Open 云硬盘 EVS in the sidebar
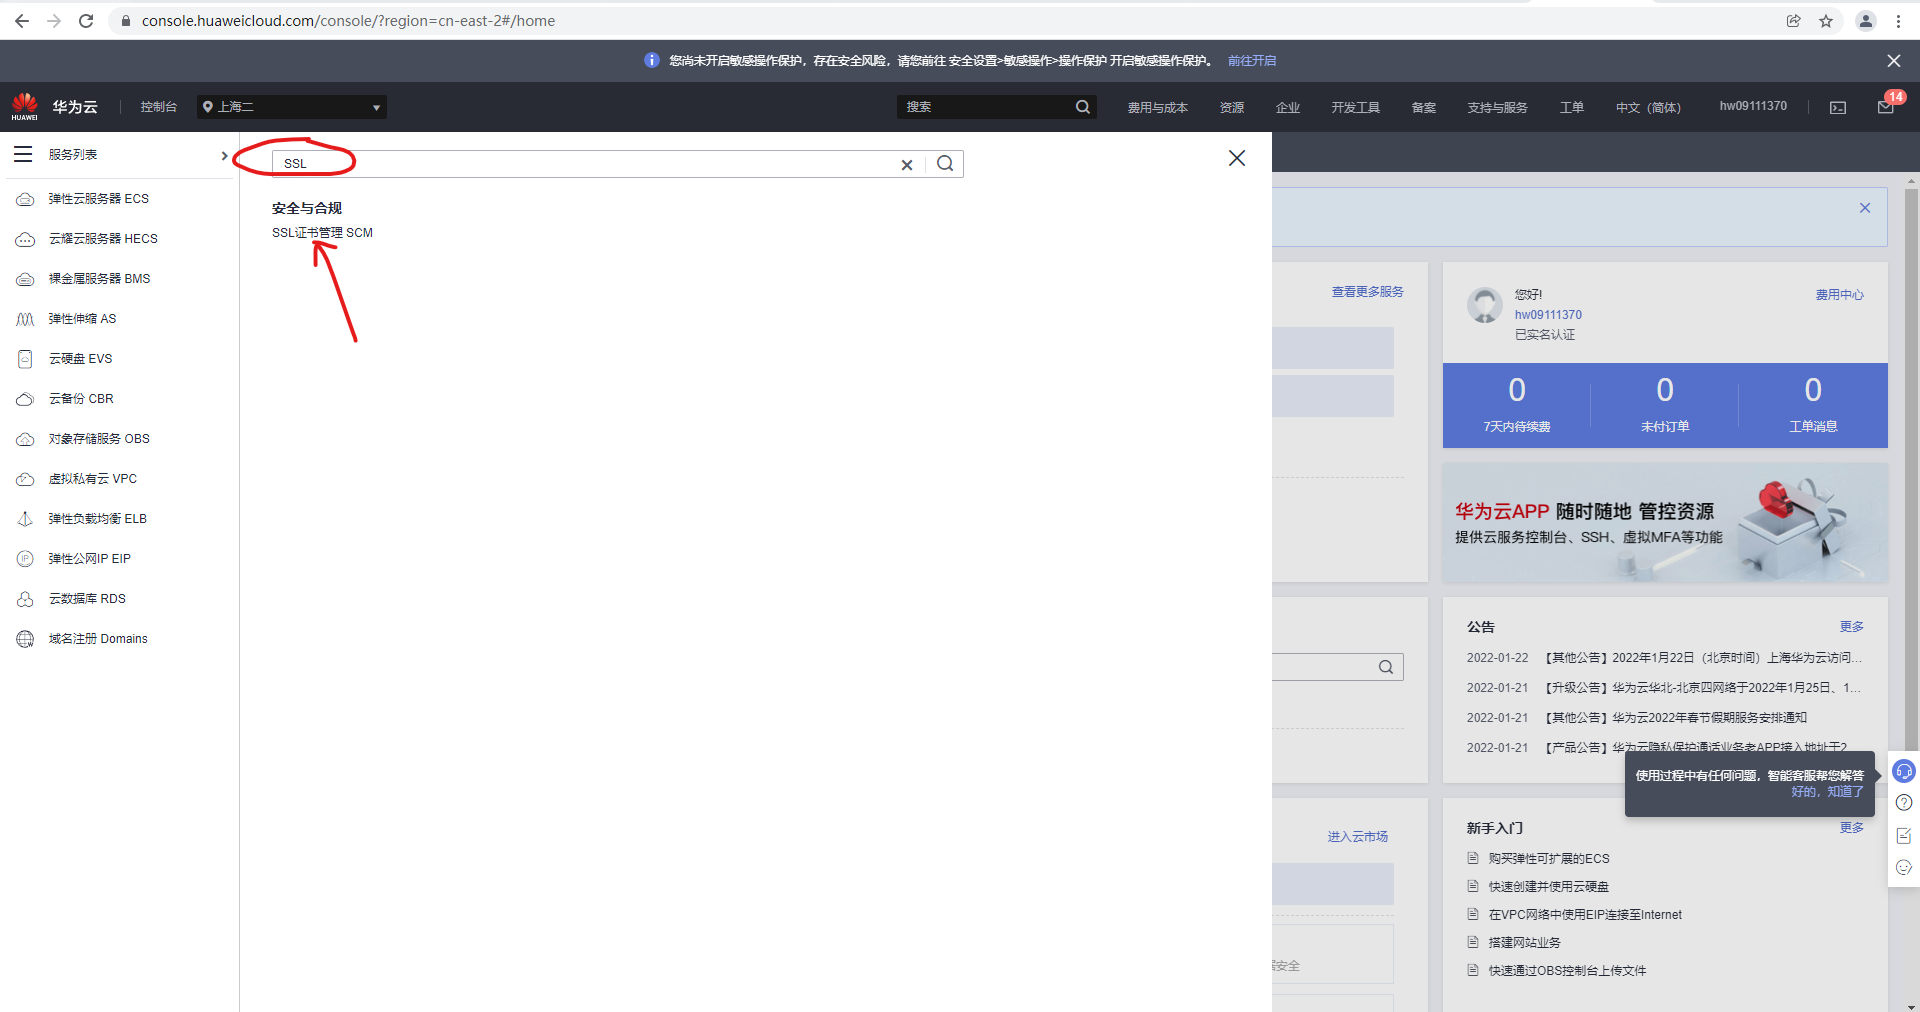1920x1012 pixels. [x=80, y=359]
